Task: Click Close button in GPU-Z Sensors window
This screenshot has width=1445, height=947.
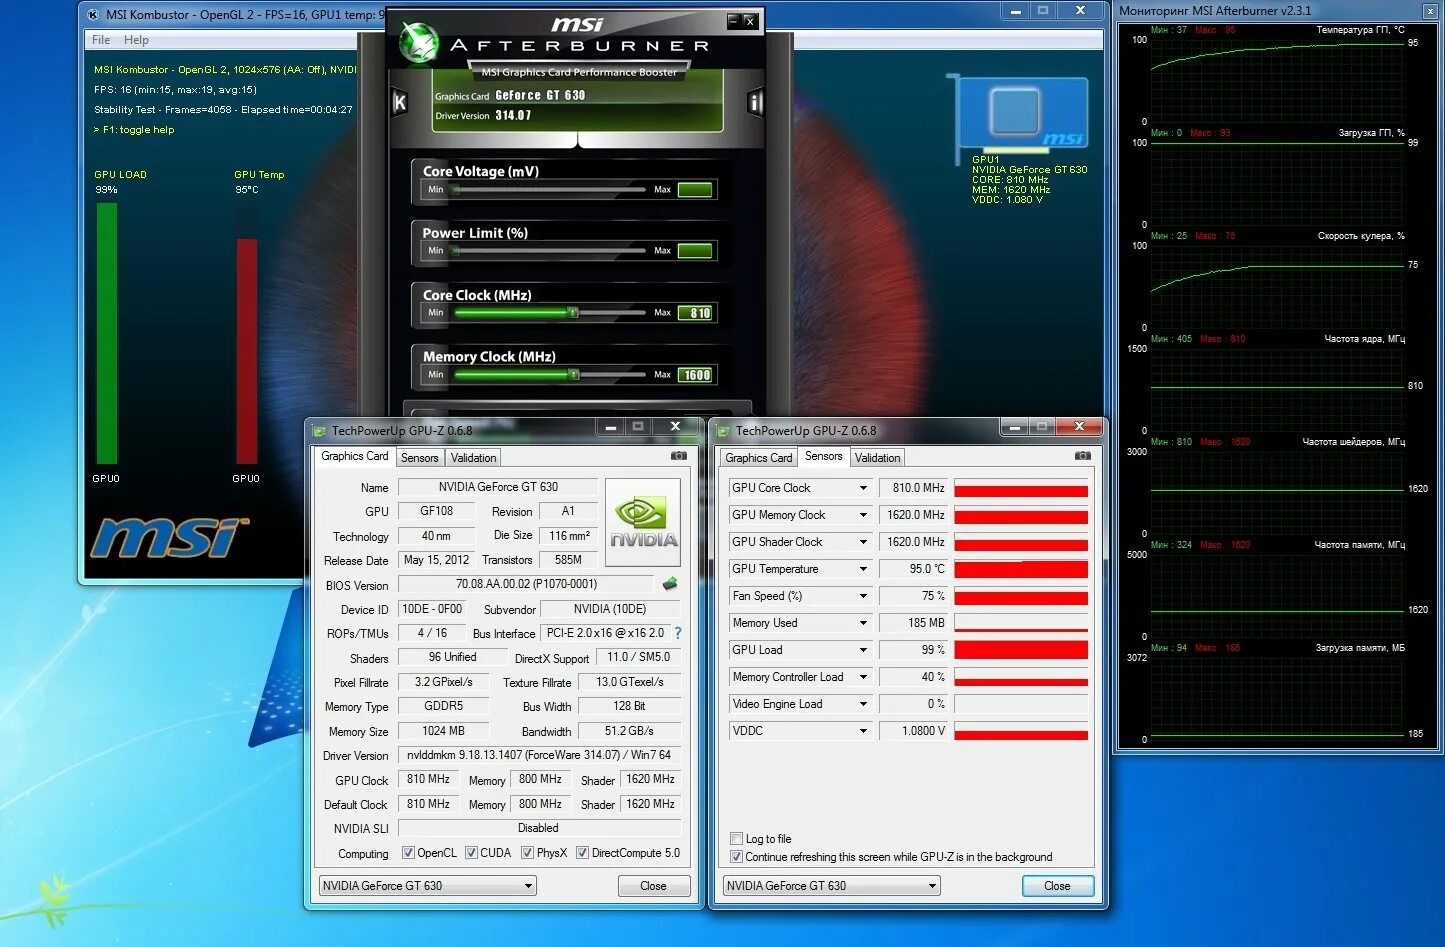Action: 1057,886
